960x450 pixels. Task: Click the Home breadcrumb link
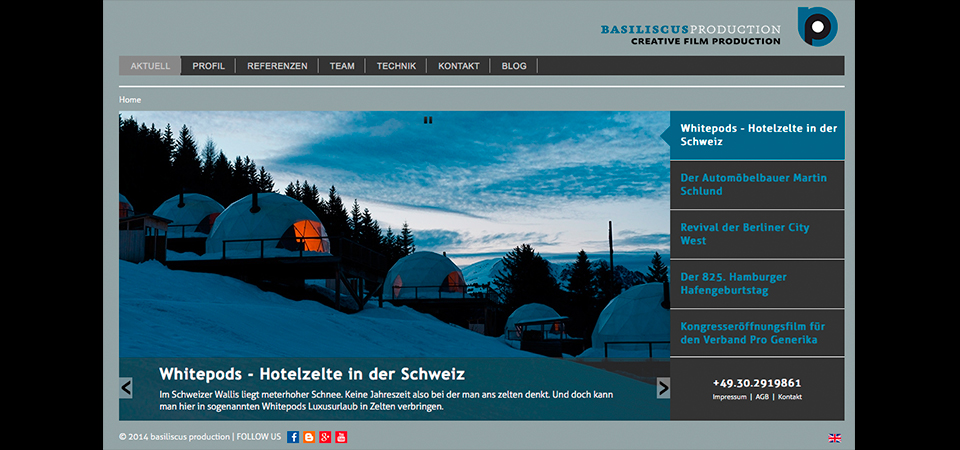130,100
